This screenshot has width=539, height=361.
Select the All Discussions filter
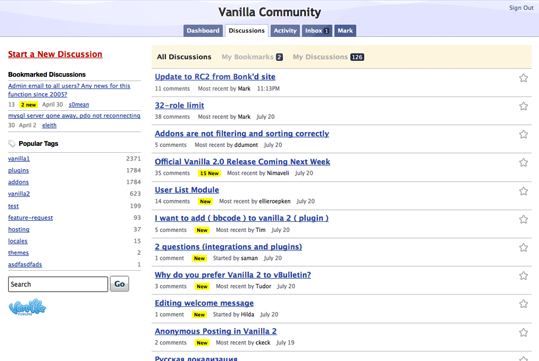click(184, 57)
